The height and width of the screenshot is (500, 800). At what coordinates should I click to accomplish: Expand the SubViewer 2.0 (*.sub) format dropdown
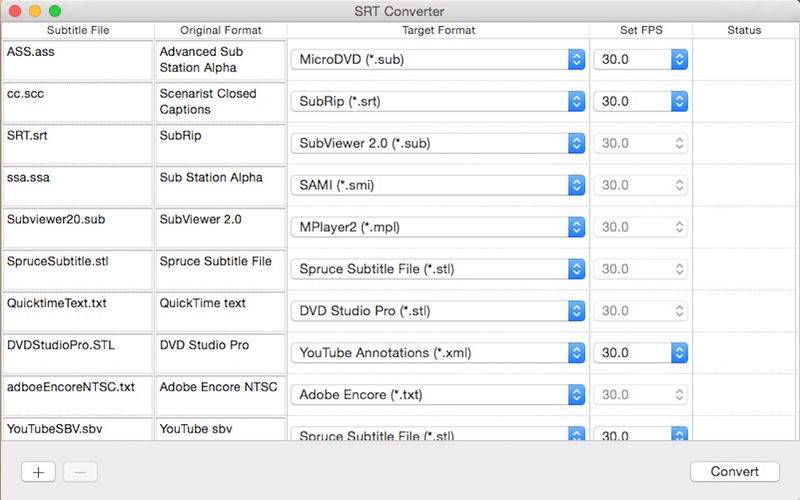click(x=438, y=144)
